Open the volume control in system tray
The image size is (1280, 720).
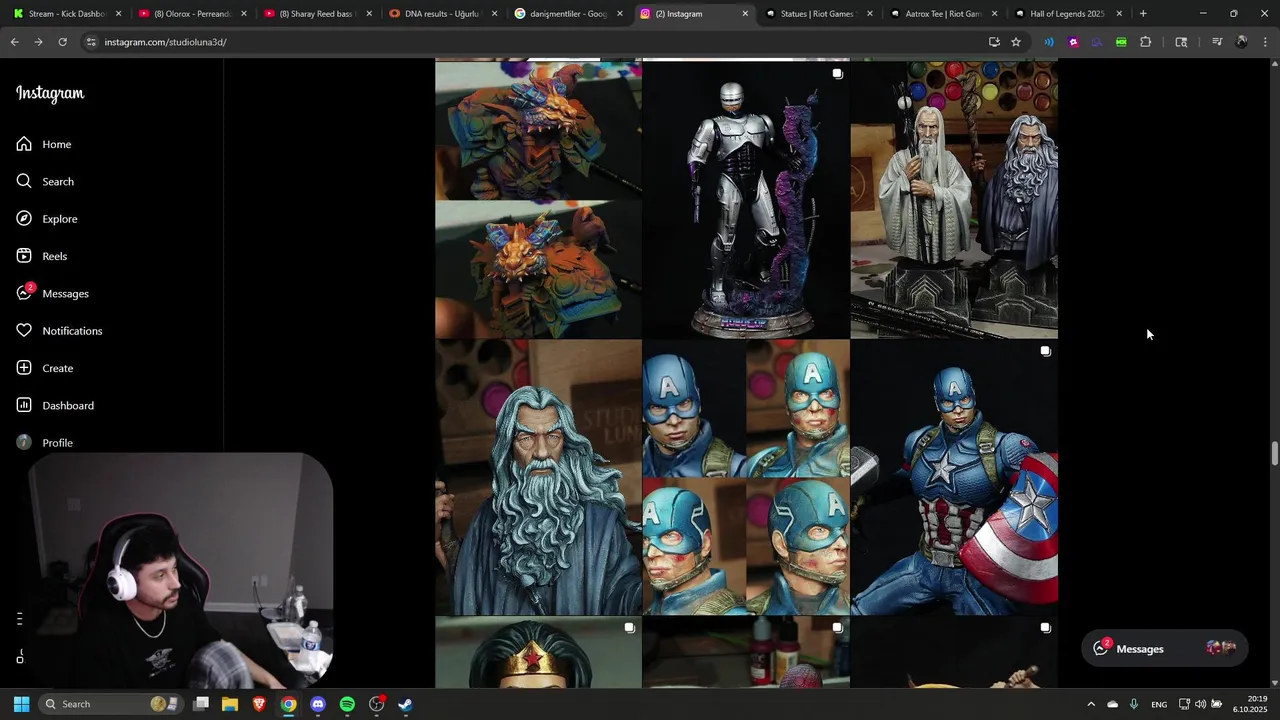(x=1200, y=704)
